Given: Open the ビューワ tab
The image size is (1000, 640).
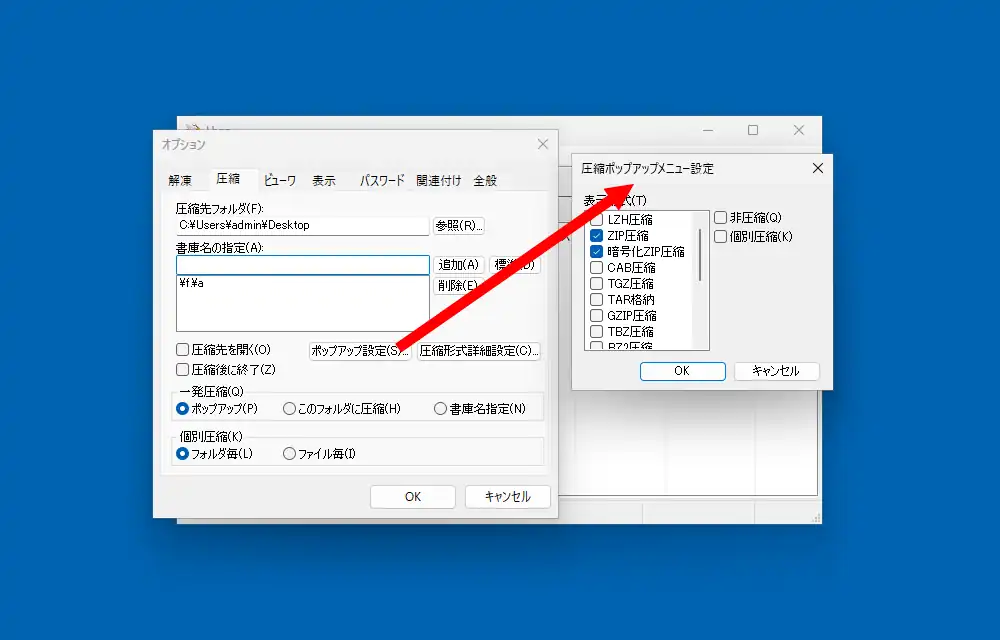Looking at the screenshot, I should pos(280,181).
